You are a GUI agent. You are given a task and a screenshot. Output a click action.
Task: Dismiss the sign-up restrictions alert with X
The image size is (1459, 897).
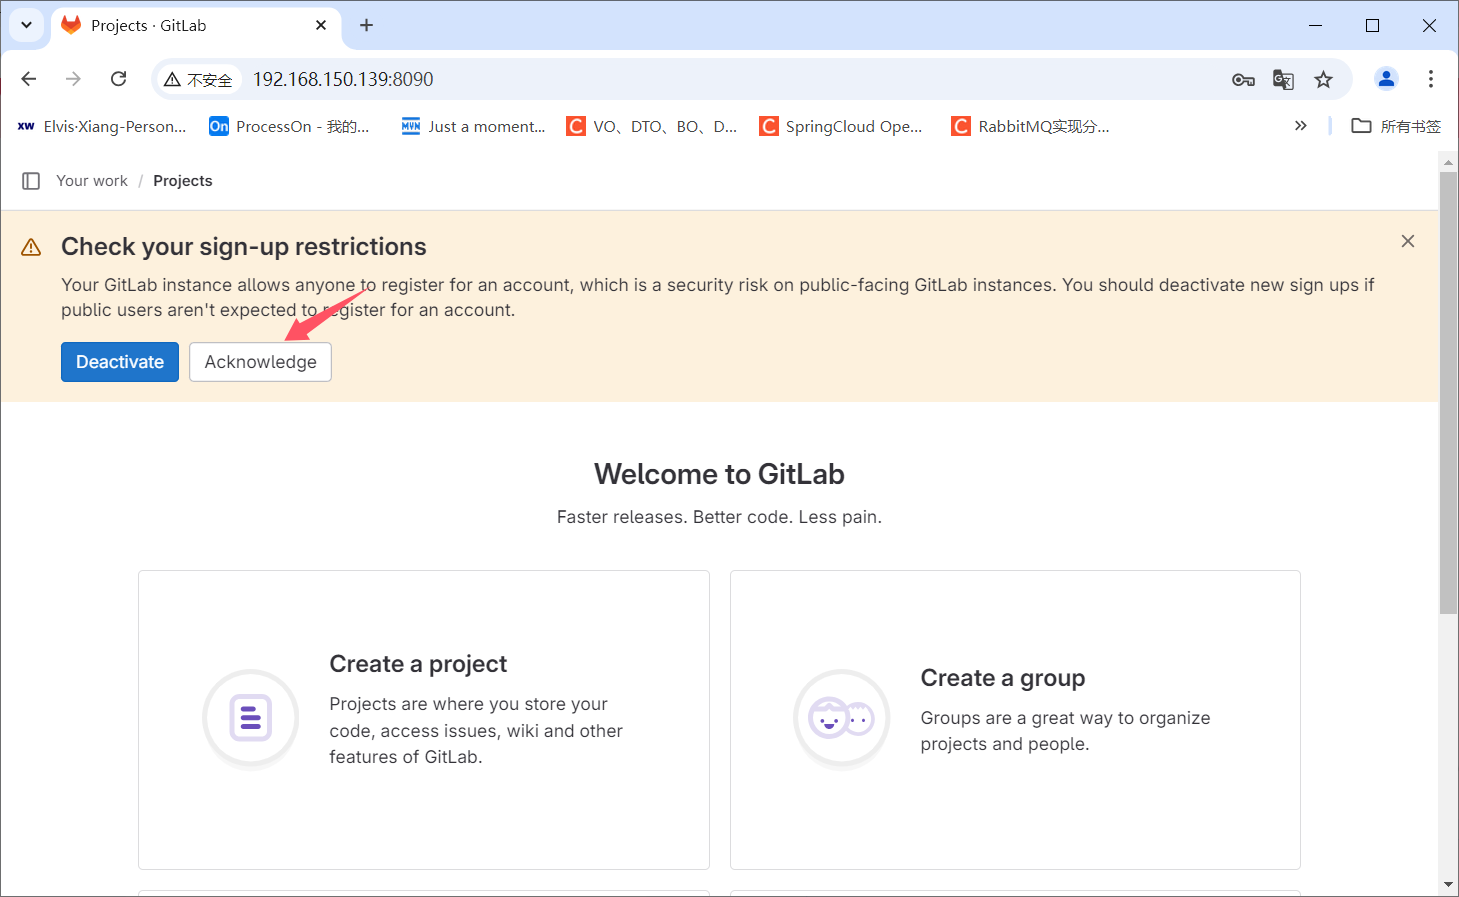pos(1408,241)
